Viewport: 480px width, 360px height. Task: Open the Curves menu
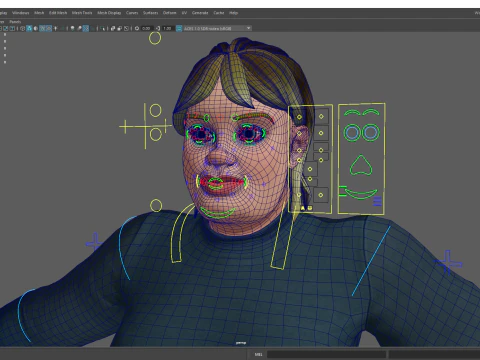tap(132, 13)
